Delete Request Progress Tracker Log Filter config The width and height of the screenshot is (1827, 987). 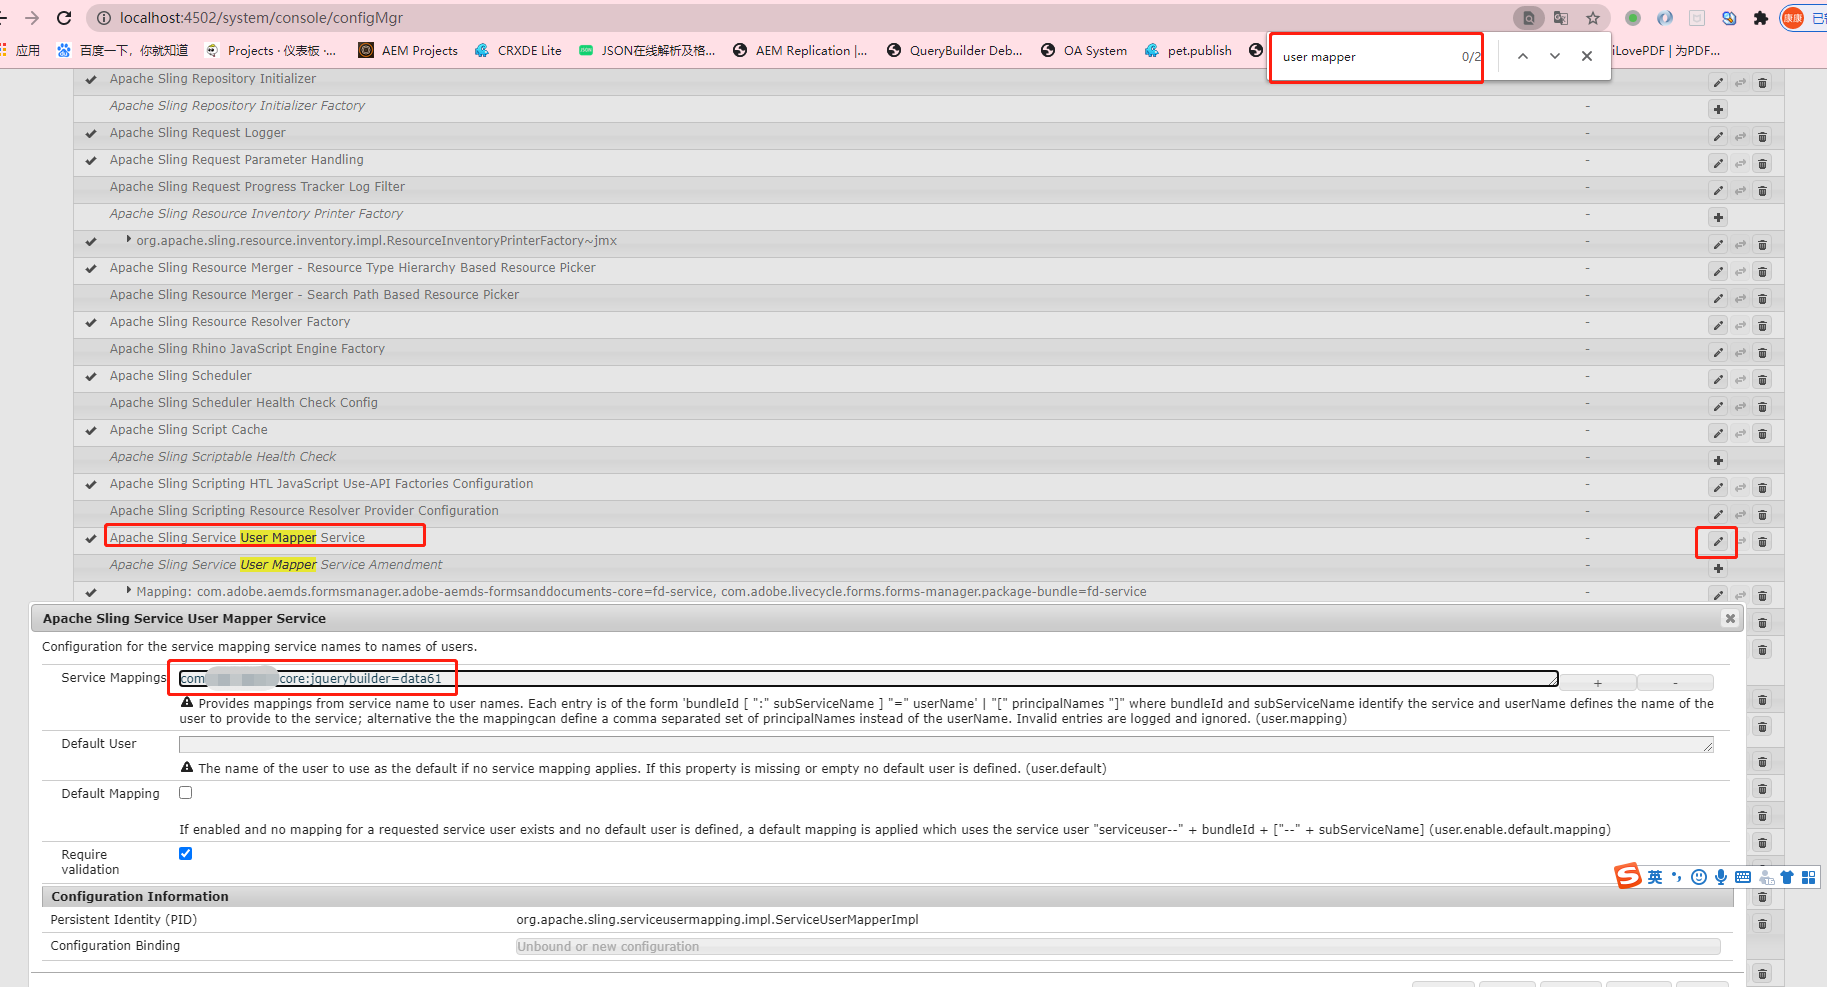(x=1762, y=191)
